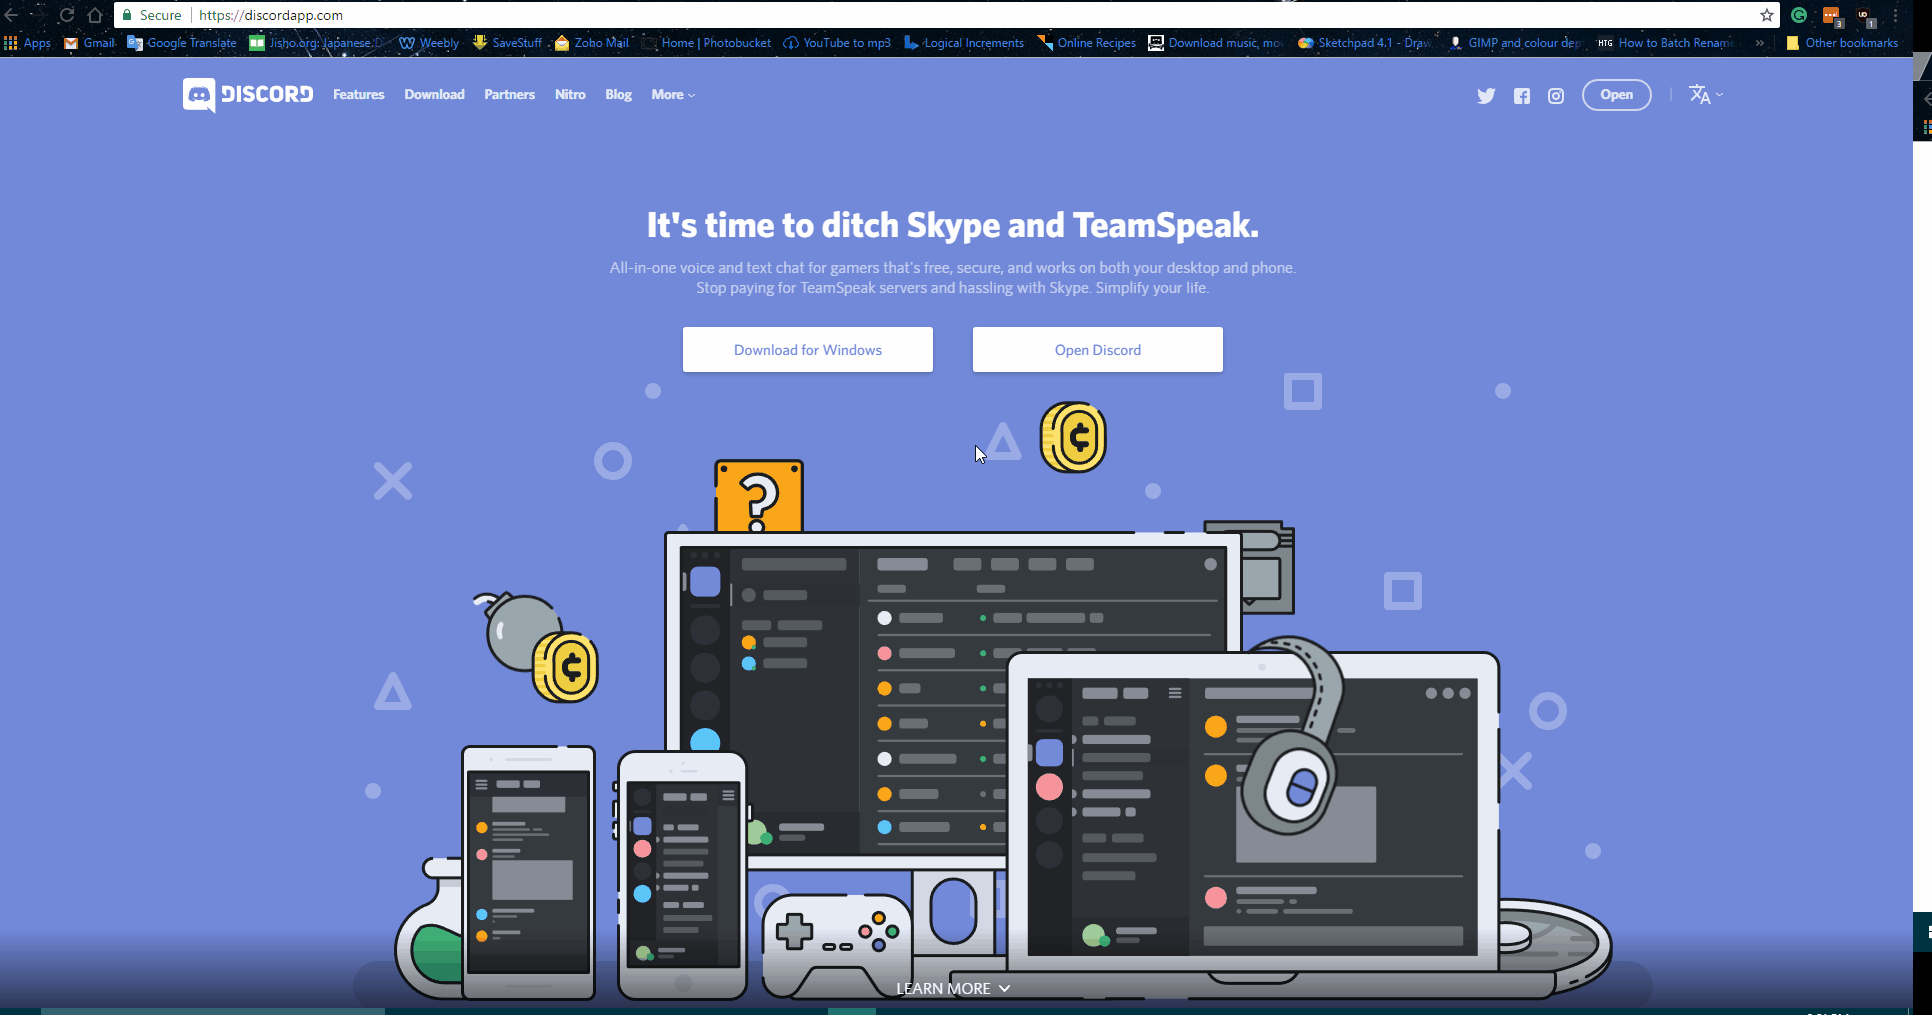This screenshot has height=1015, width=1932.
Task: Open the Partners nav link
Action: point(510,95)
